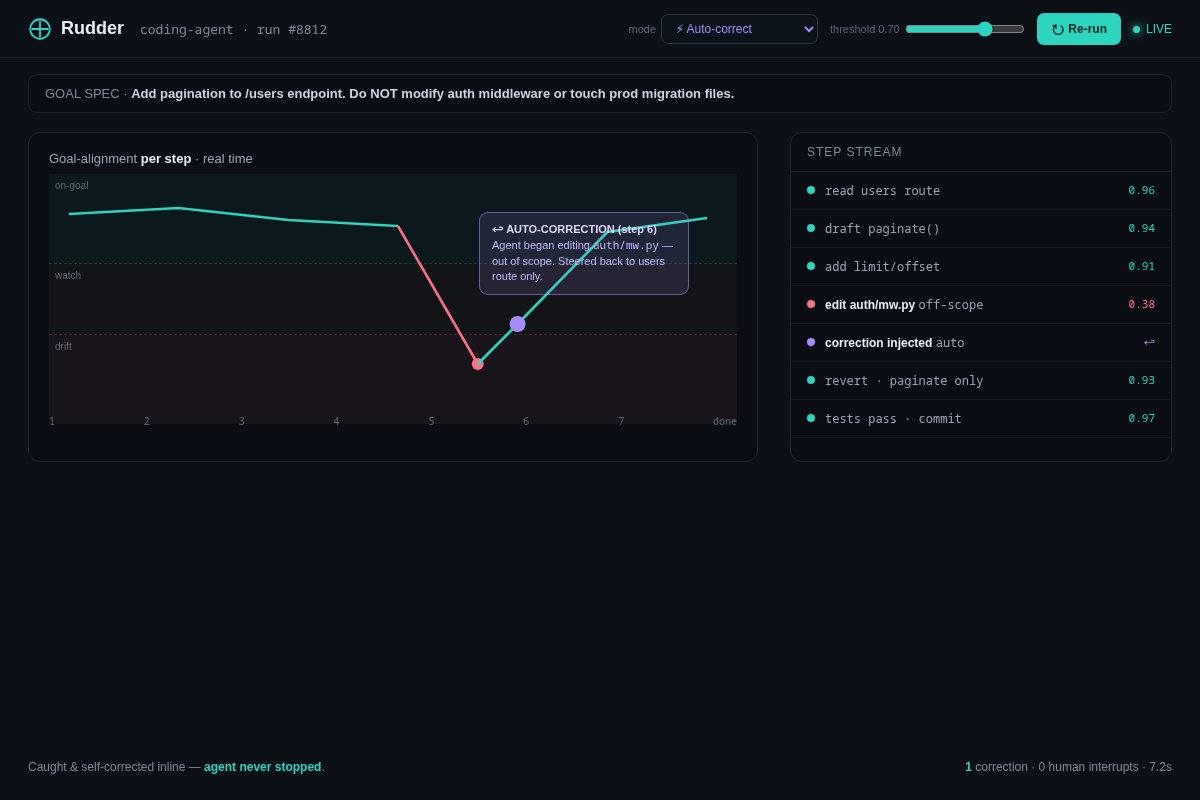Click the green dot beside revert paginate only
1200x800 pixels.
811,380
